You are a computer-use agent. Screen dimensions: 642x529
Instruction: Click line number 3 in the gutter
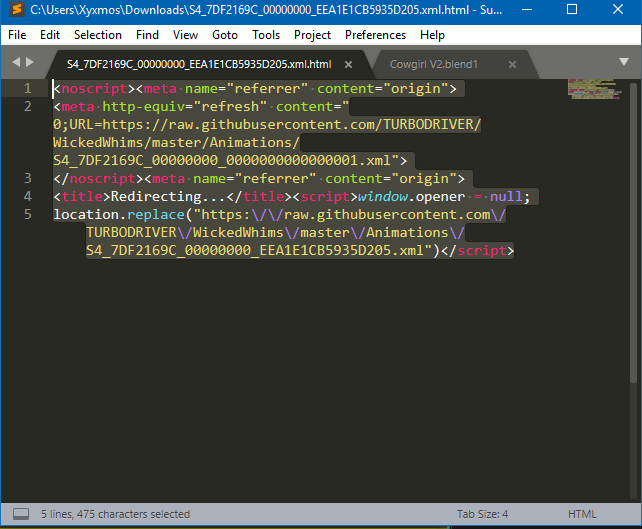point(27,178)
